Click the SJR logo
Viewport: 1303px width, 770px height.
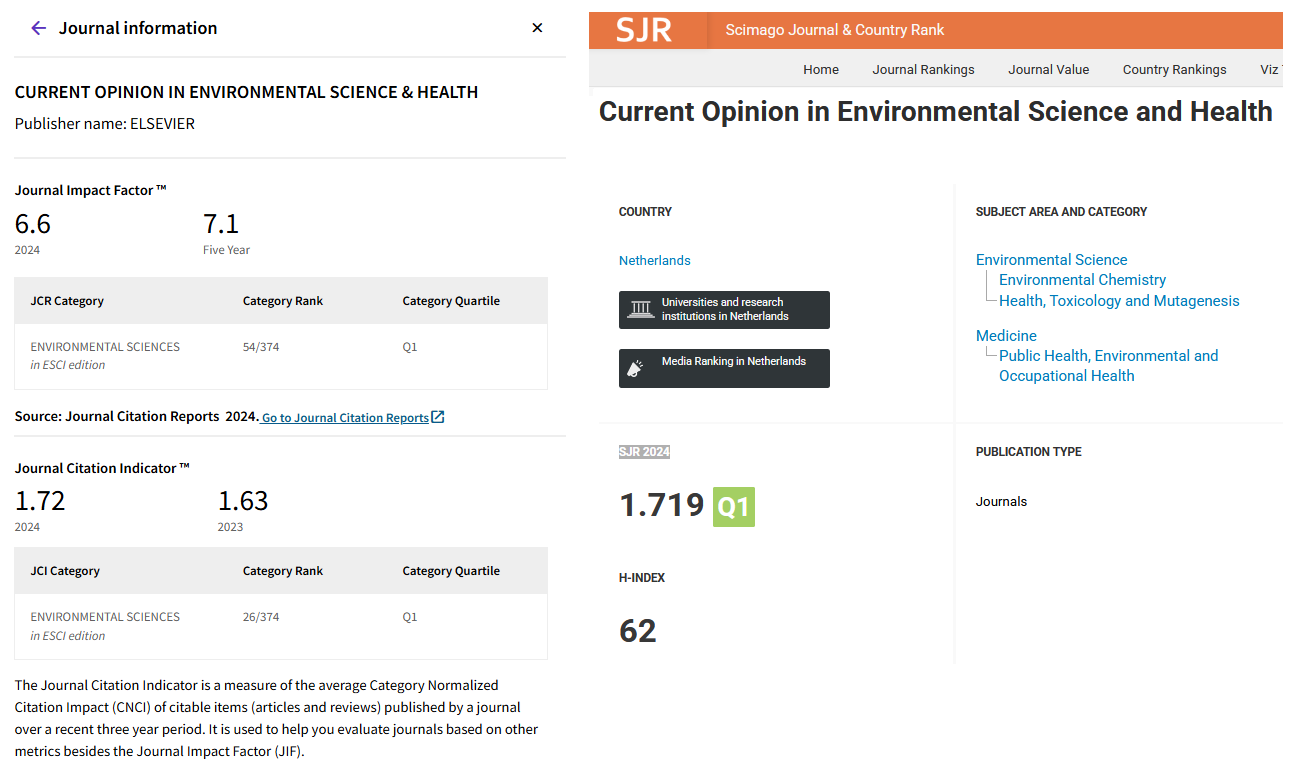[644, 30]
